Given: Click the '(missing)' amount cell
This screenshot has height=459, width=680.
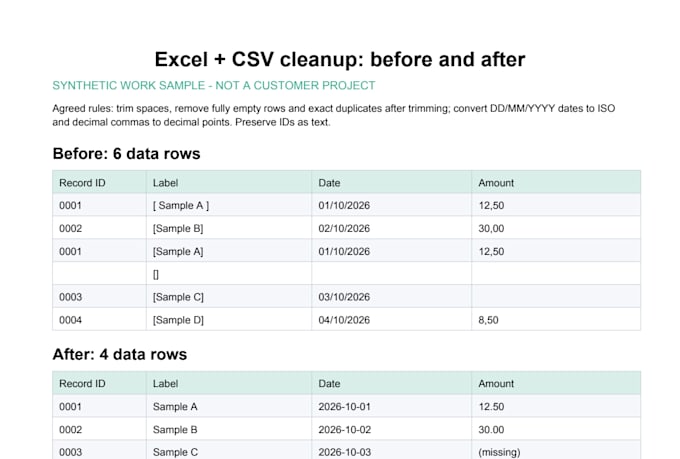Looking at the screenshot, I should [556, 451].
